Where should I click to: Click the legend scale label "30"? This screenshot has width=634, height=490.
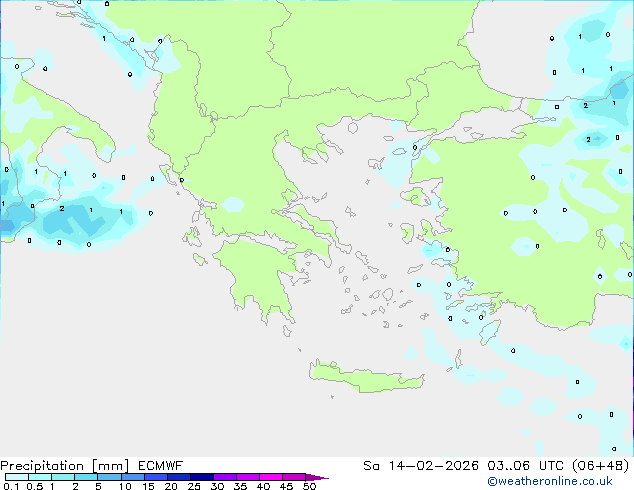point(217,486)
